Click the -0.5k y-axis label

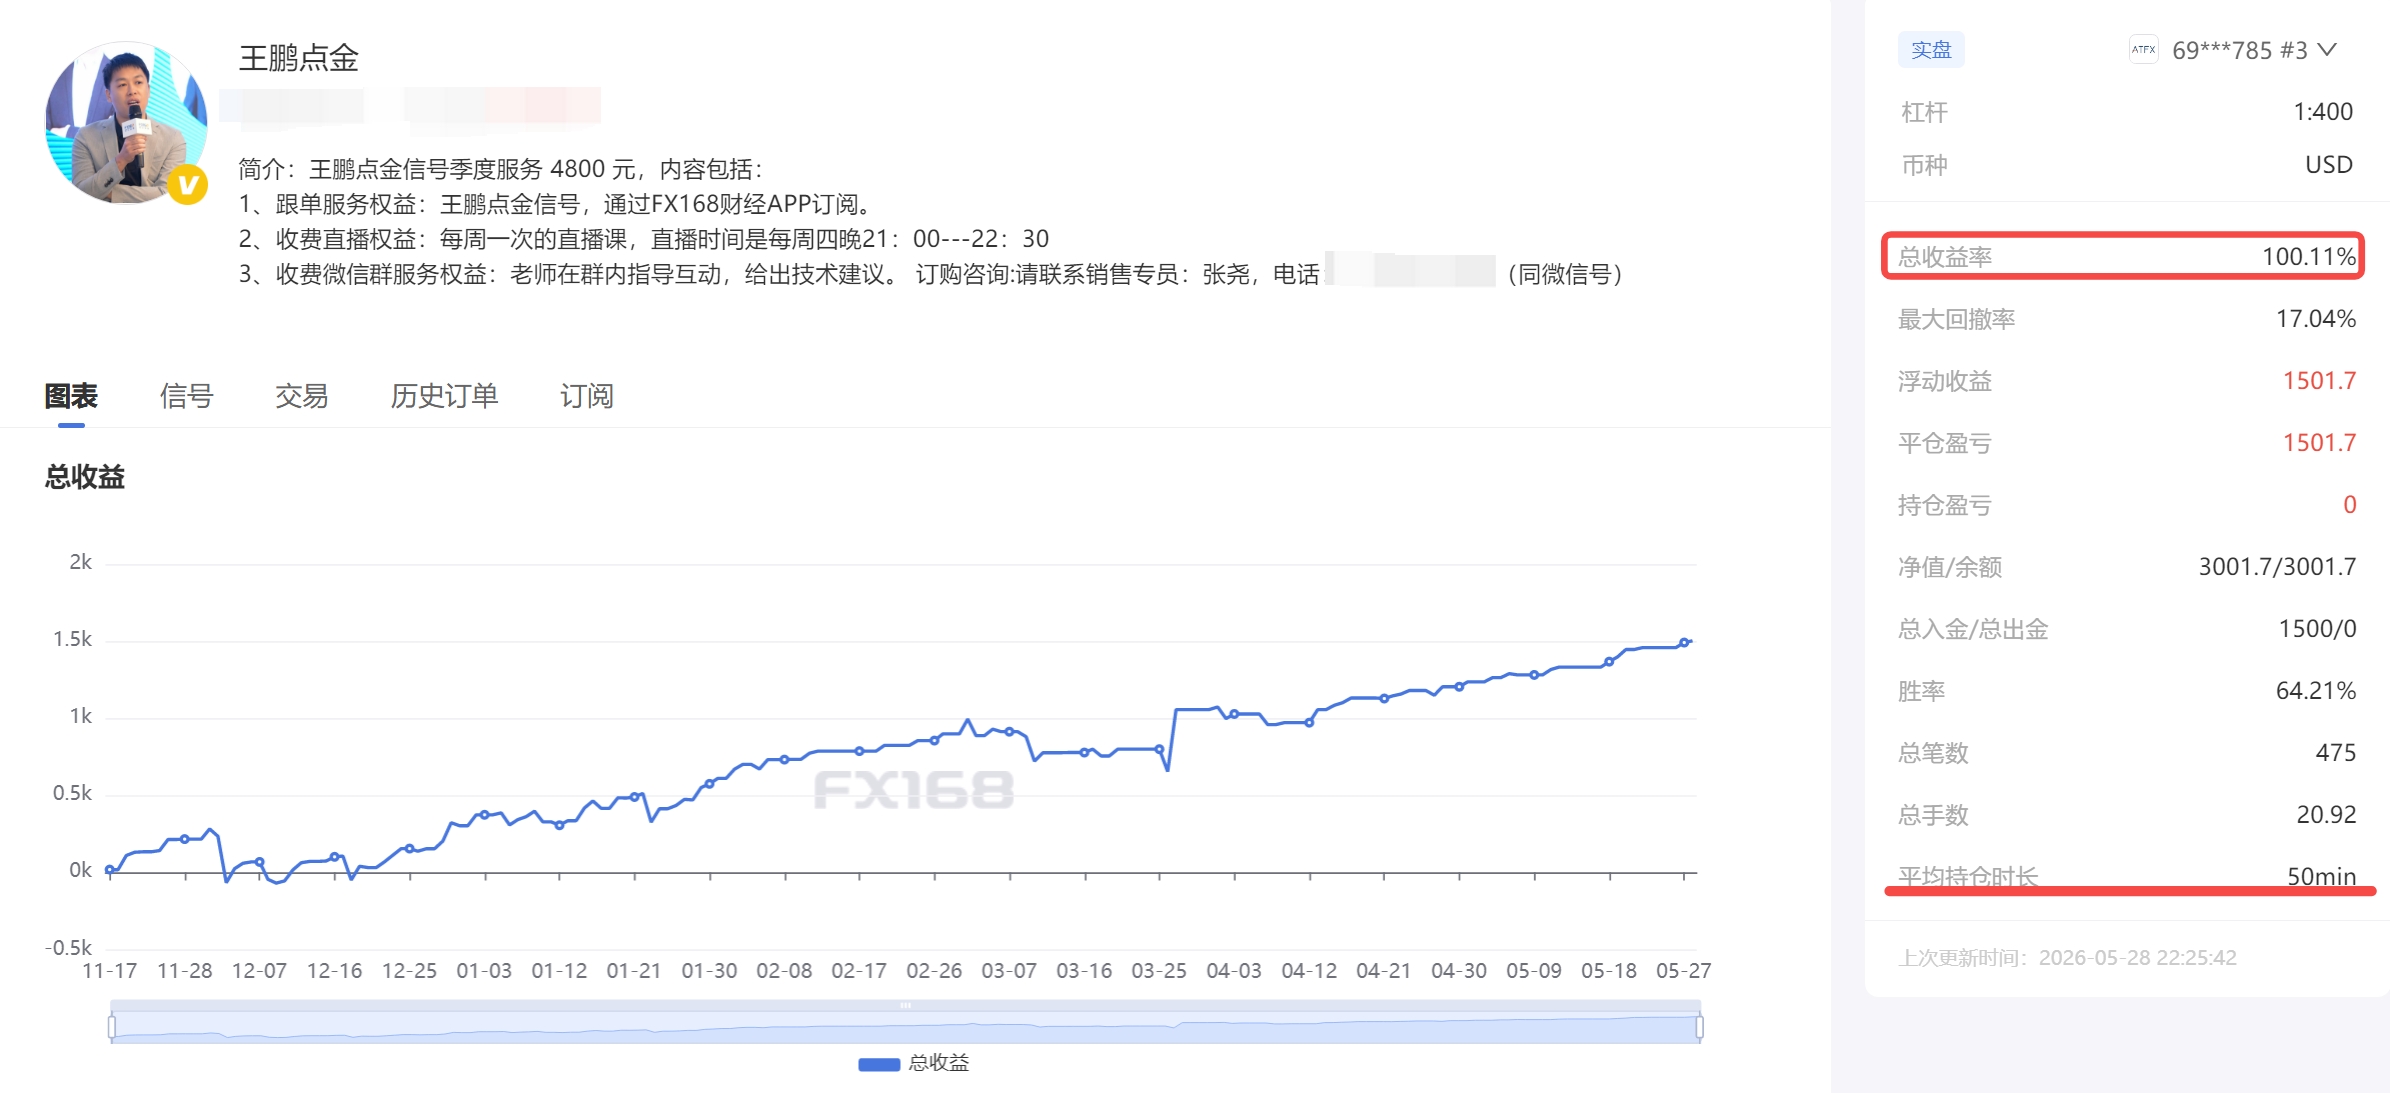(68, 948)
